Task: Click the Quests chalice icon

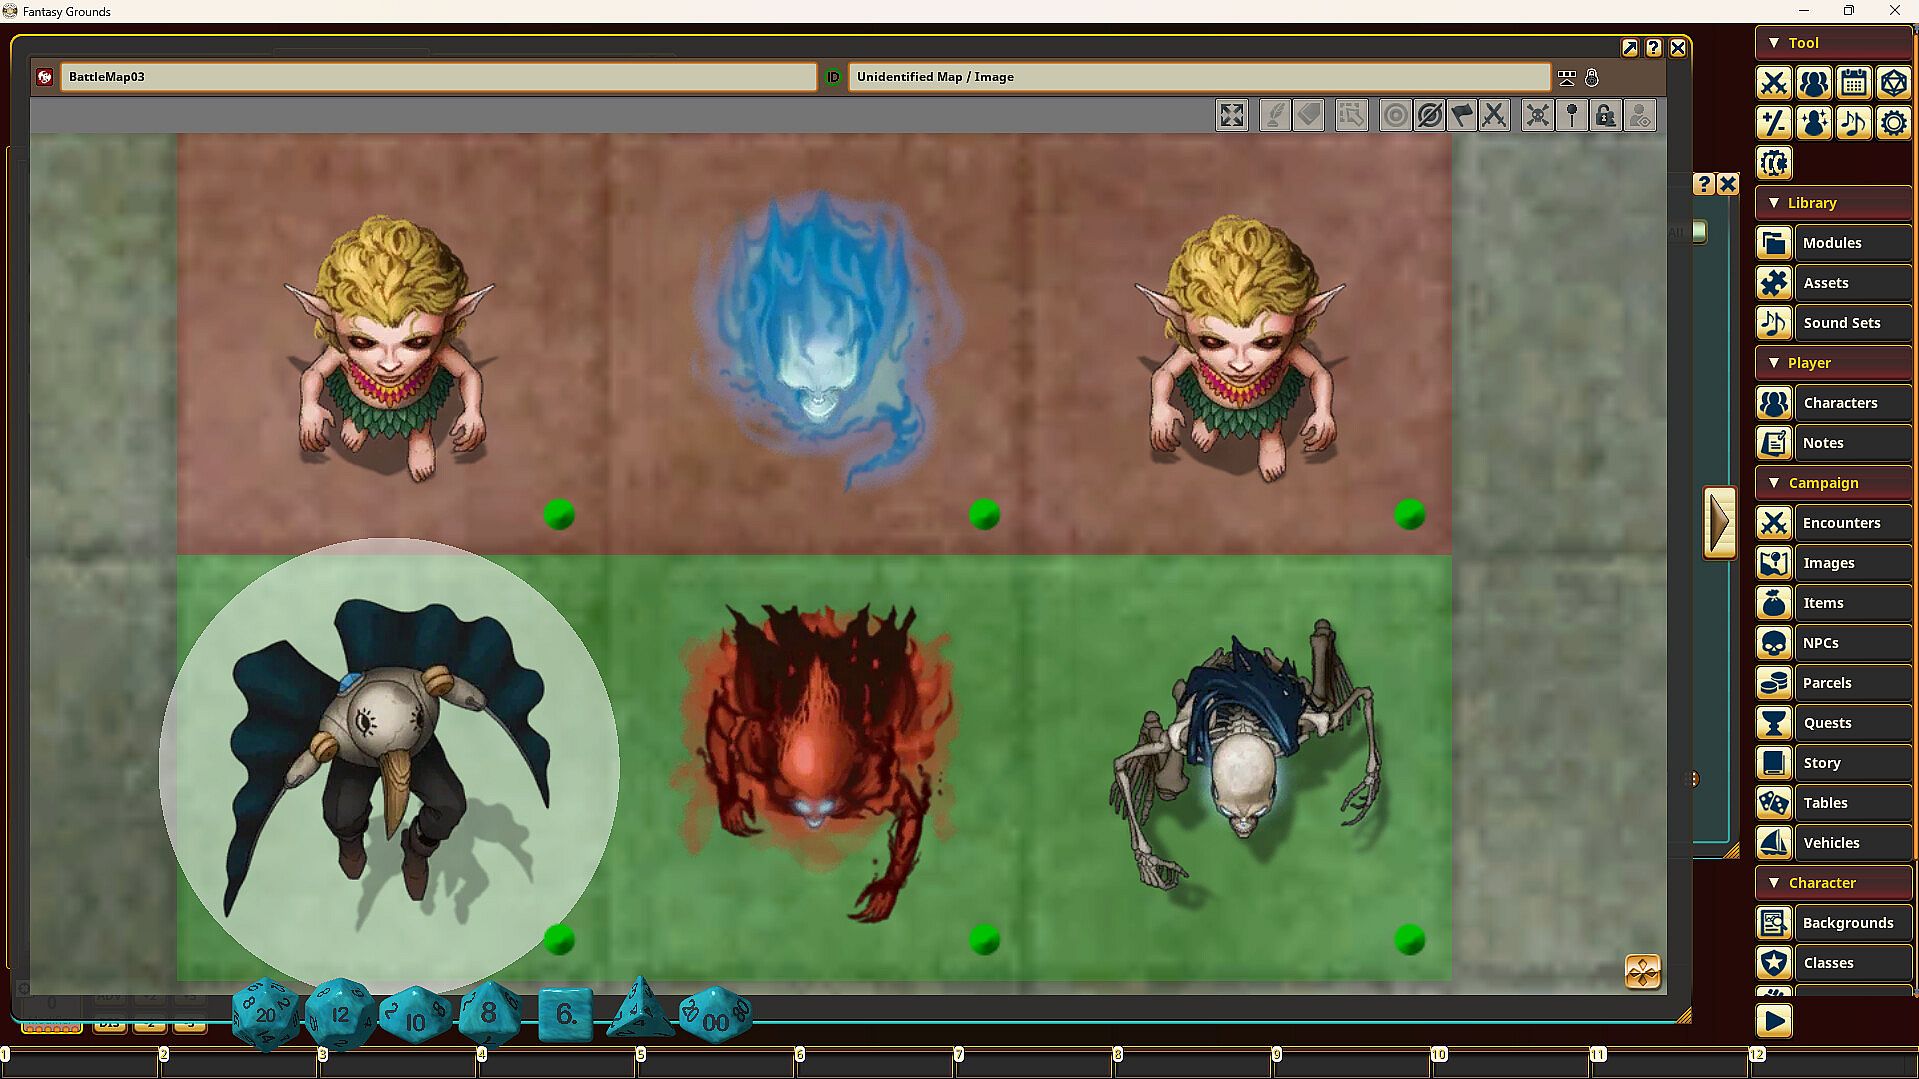Action: [x=1774, y=723]
